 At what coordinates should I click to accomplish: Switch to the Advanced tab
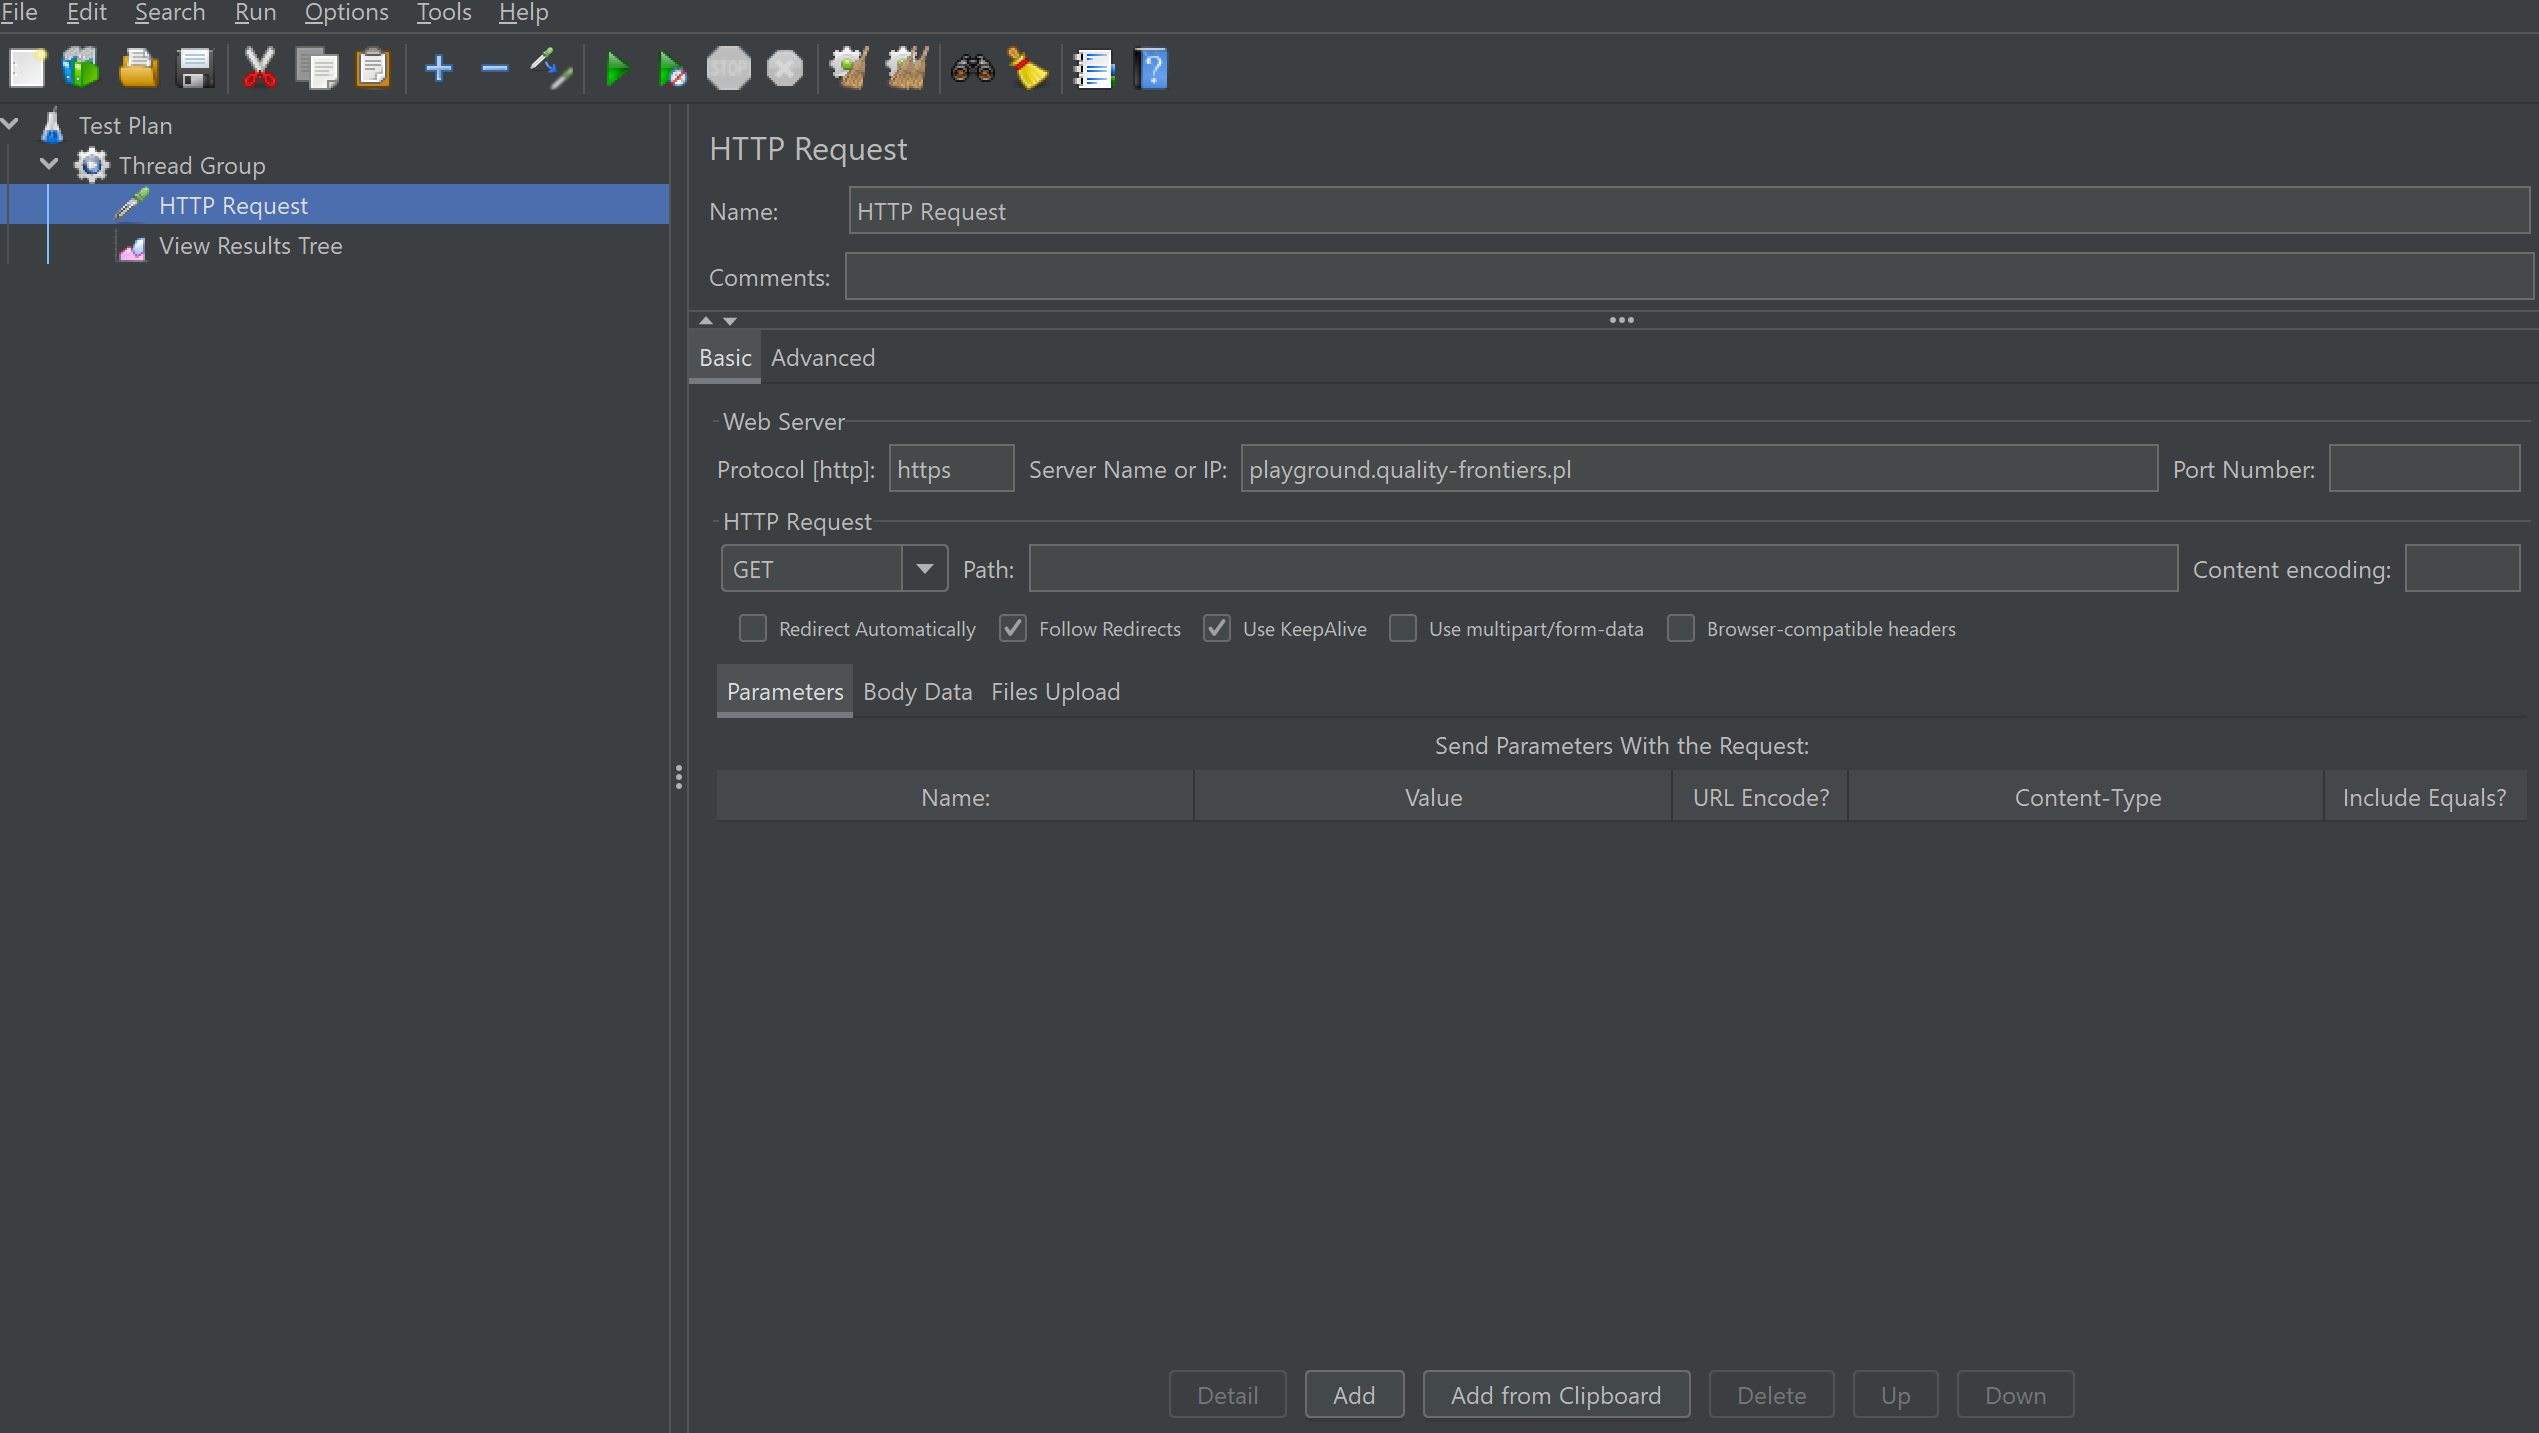pyautogui.click(x=822, y=358)
